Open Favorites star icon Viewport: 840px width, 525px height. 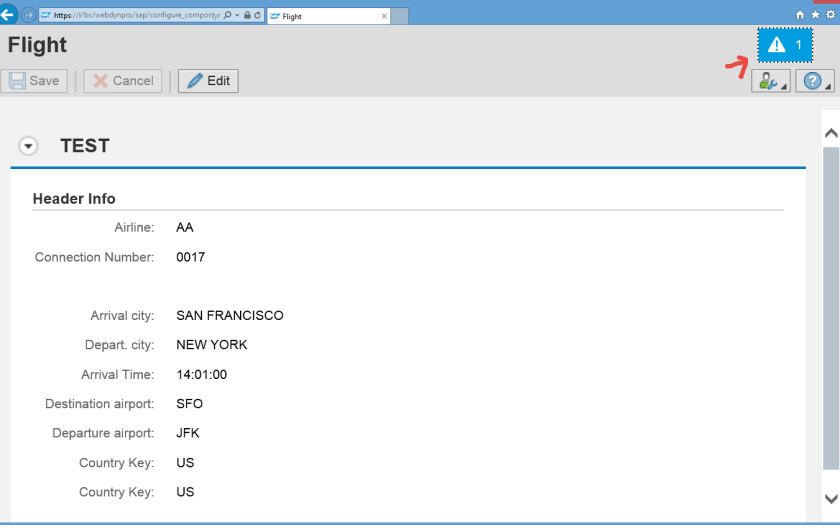coord(815,14)
